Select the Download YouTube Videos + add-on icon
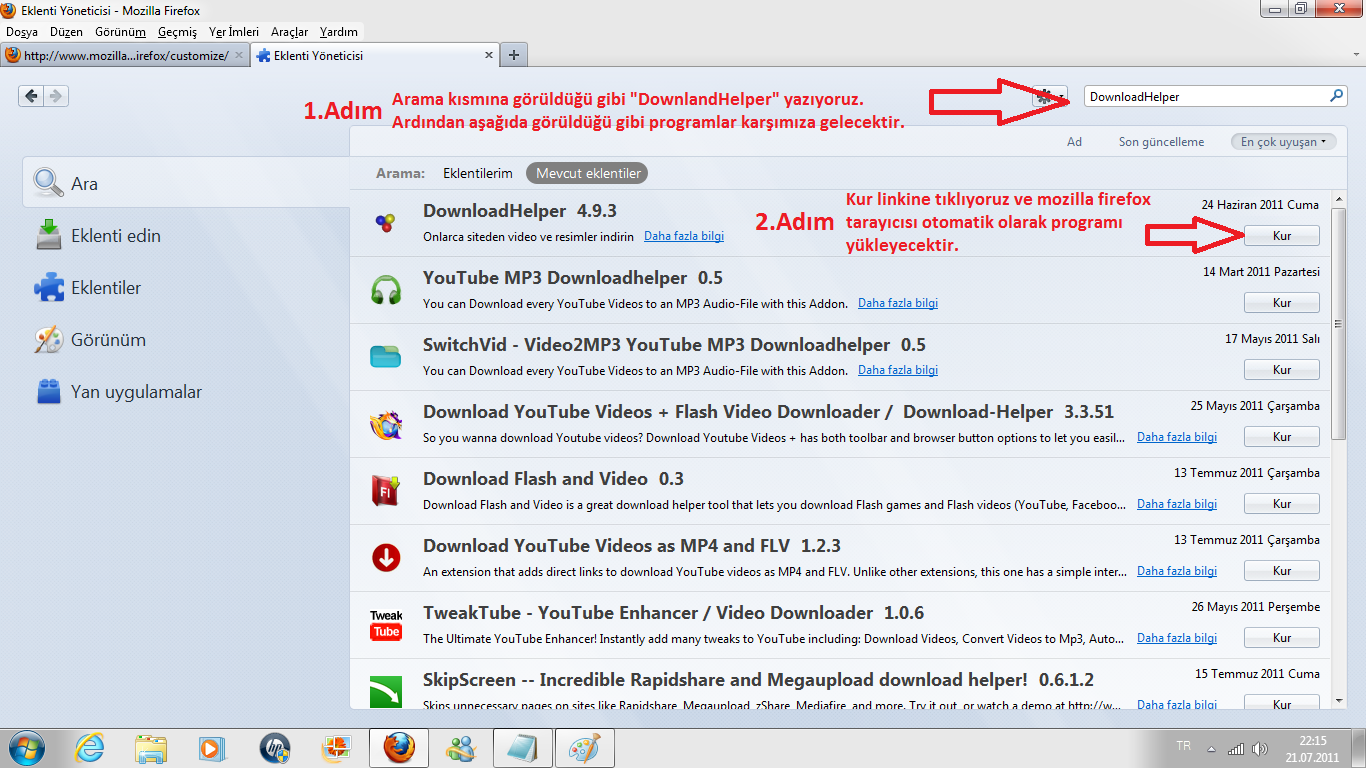 pyautogui.click(x=385, y=424)
